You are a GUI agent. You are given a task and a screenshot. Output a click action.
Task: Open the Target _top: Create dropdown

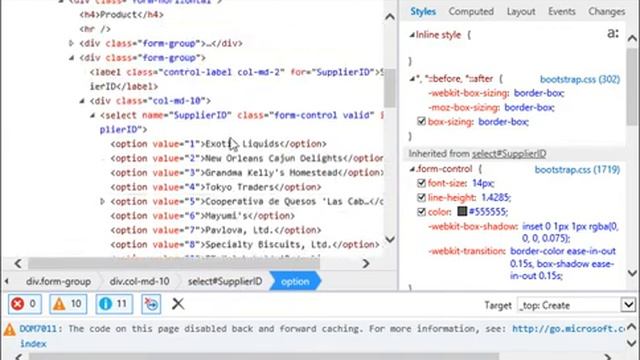pyautogui.click(x=576, y=305)
